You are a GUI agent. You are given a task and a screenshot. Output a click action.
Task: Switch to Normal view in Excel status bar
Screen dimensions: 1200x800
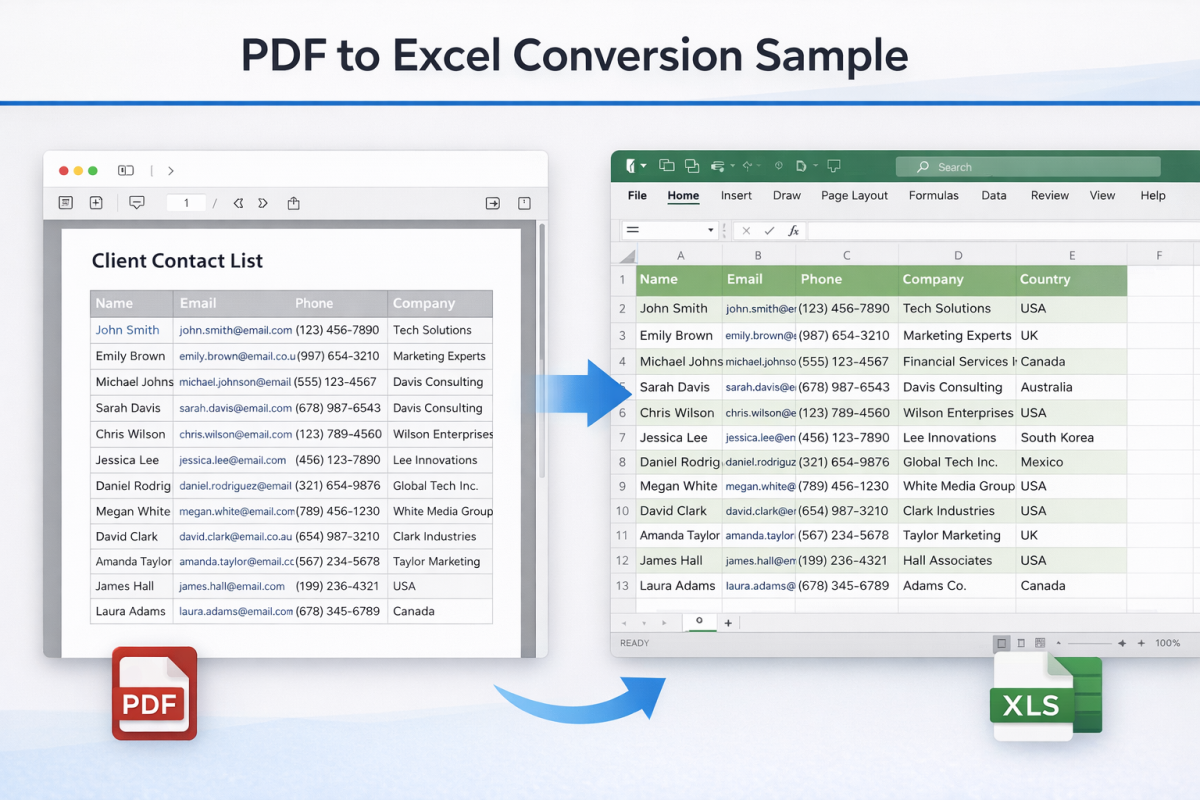1001,643
